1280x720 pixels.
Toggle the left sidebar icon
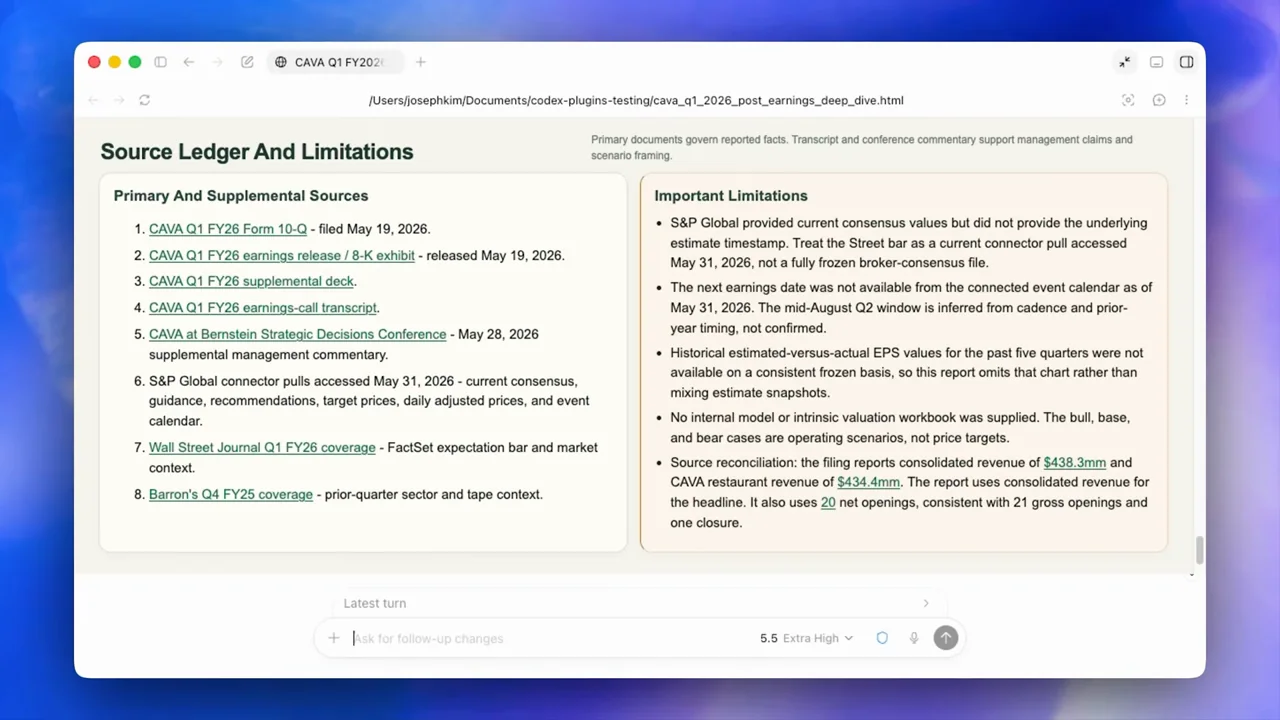pos(160,62)
